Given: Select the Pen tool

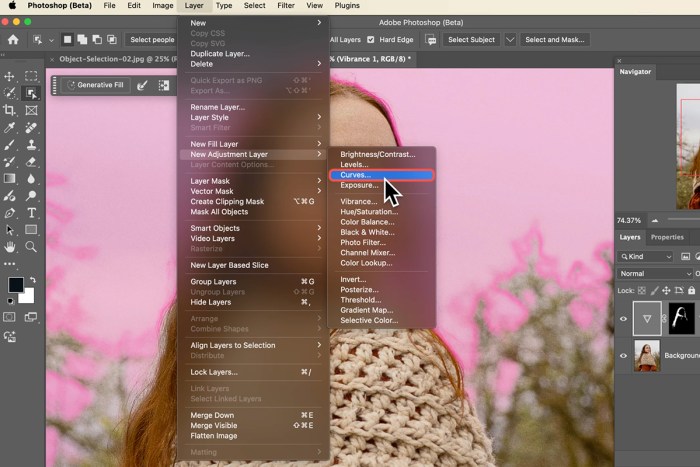Looking at the screenshot, I should point(9,213).
